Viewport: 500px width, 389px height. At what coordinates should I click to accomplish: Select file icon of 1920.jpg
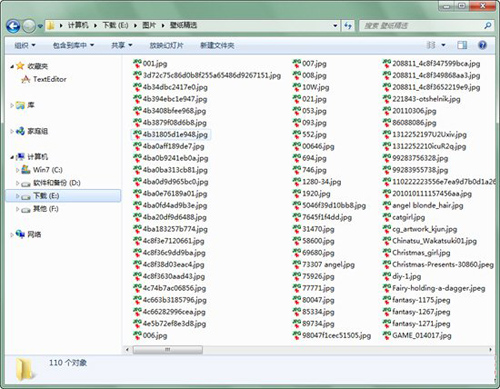(x=297, y=194)
